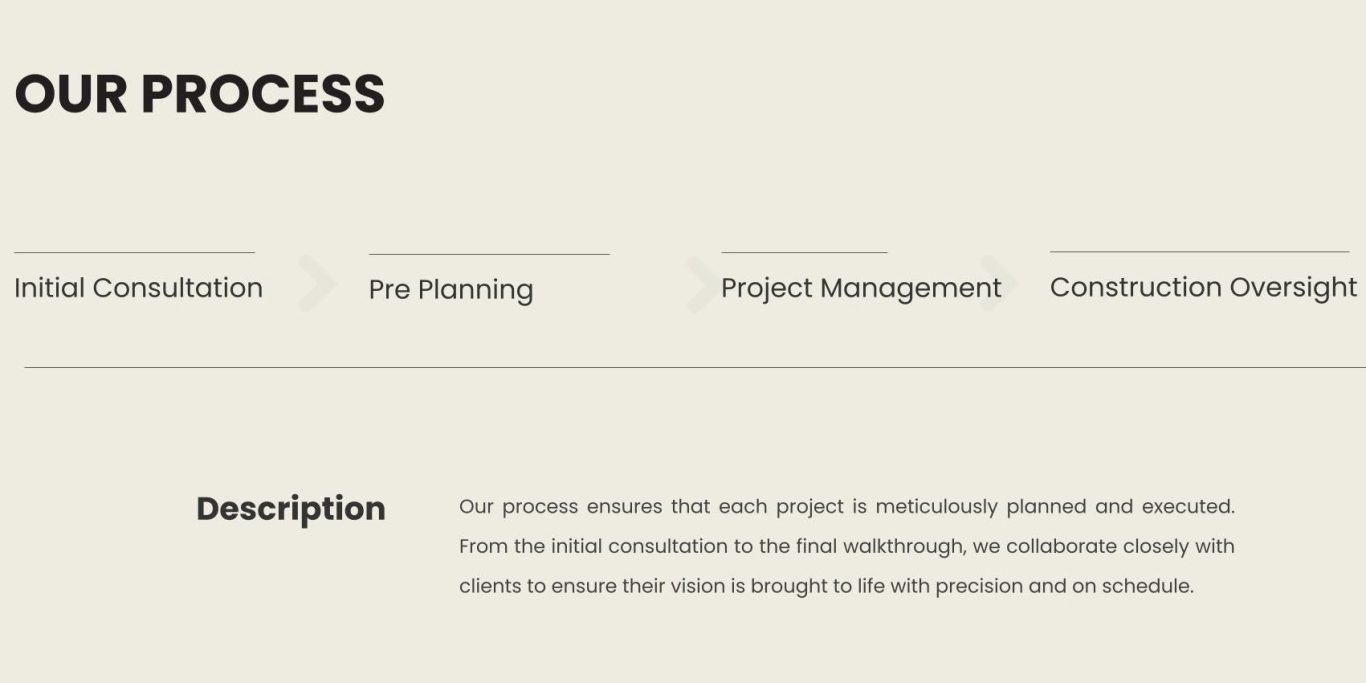This screenshot has width=1366, height=683.
Task: Click the faint chevron before Construction Oversight
Action: click(997, 284)
